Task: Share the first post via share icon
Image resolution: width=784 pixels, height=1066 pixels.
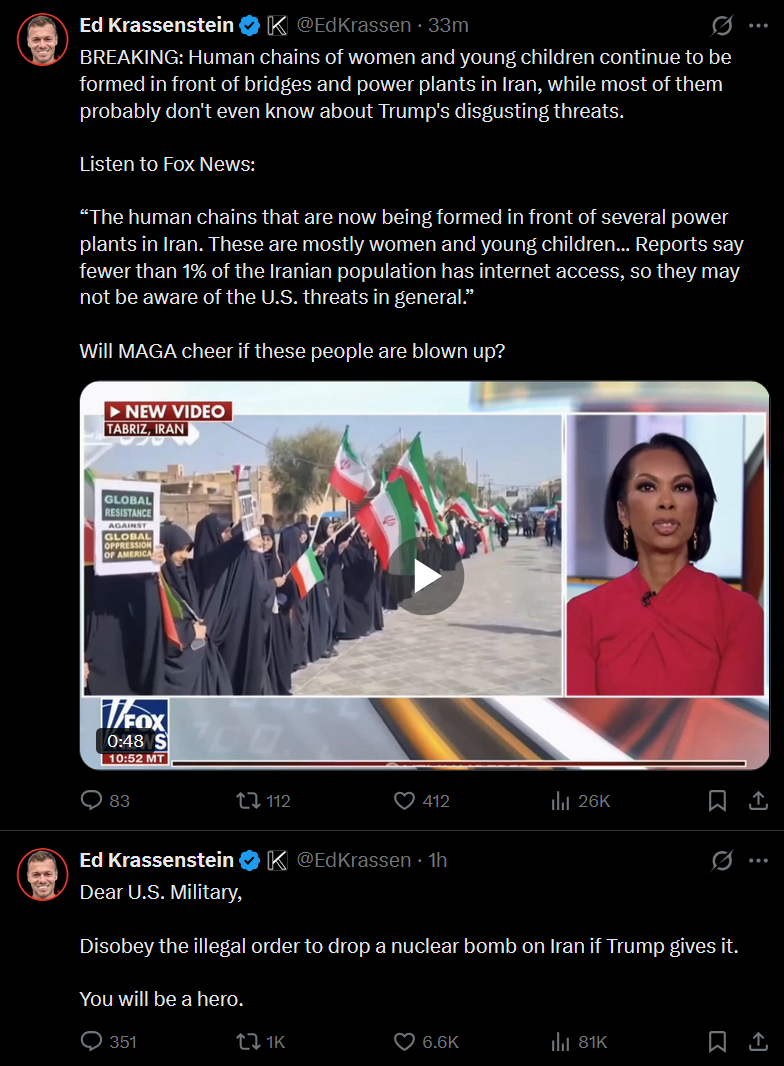Action: click(x=758, y=801)
